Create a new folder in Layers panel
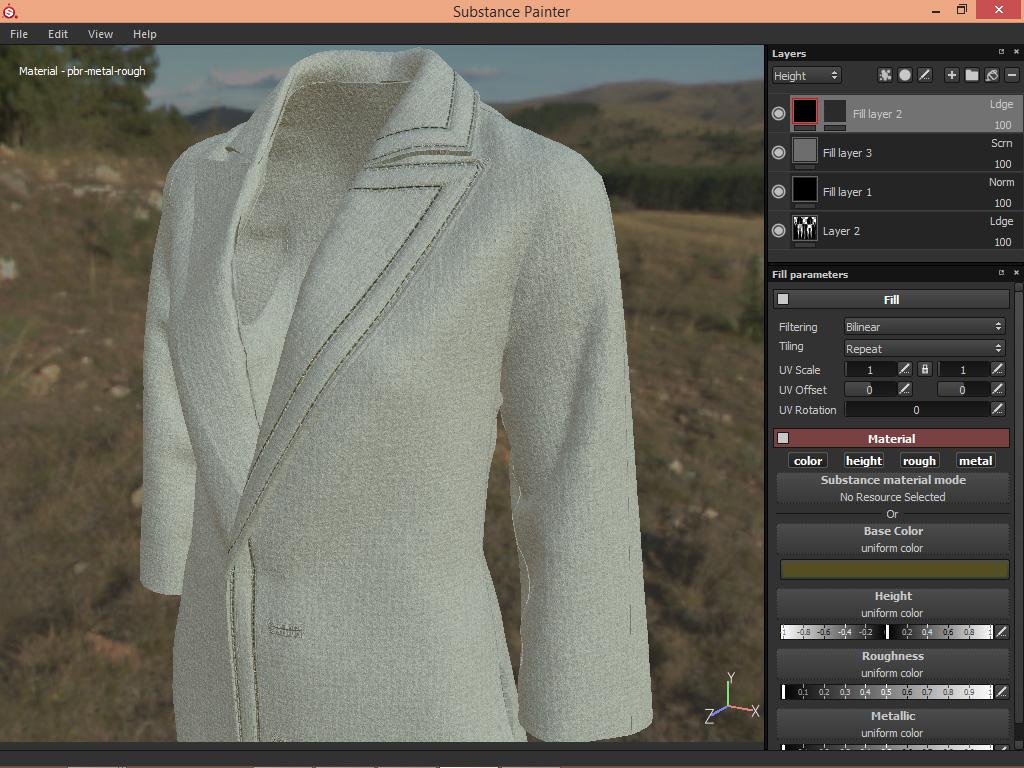Viewport: 1024px width, 768px height. (x=971, y=75)
